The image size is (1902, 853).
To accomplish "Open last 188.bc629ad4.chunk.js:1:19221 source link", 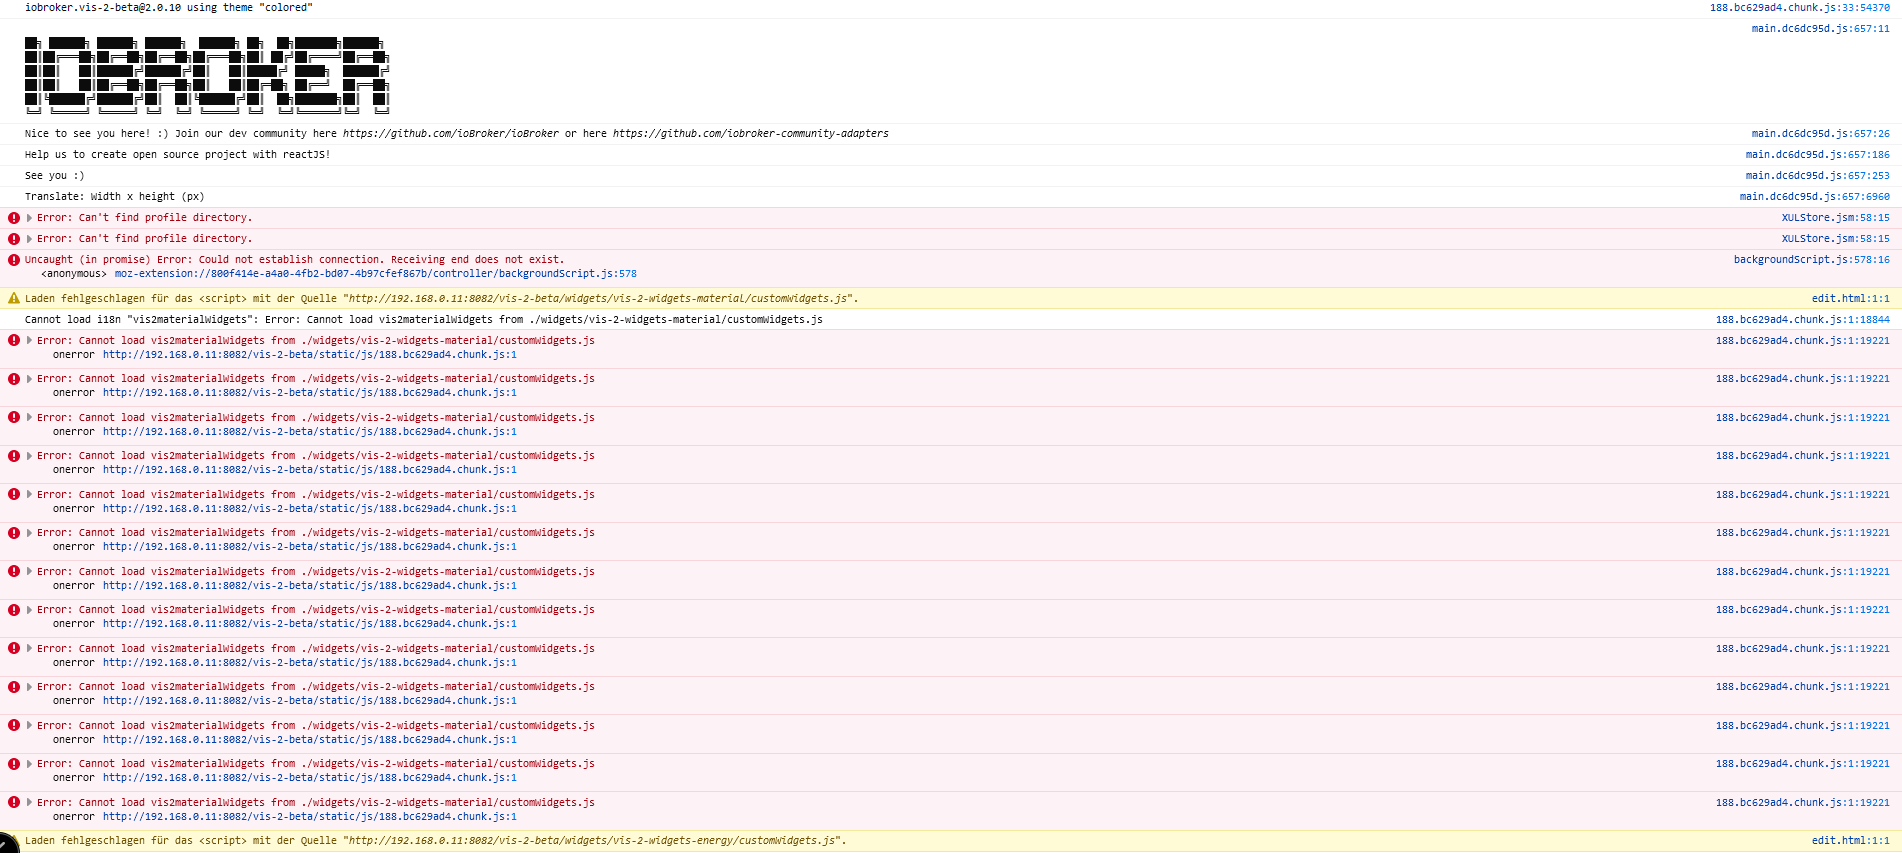I will pos(1802,803).
